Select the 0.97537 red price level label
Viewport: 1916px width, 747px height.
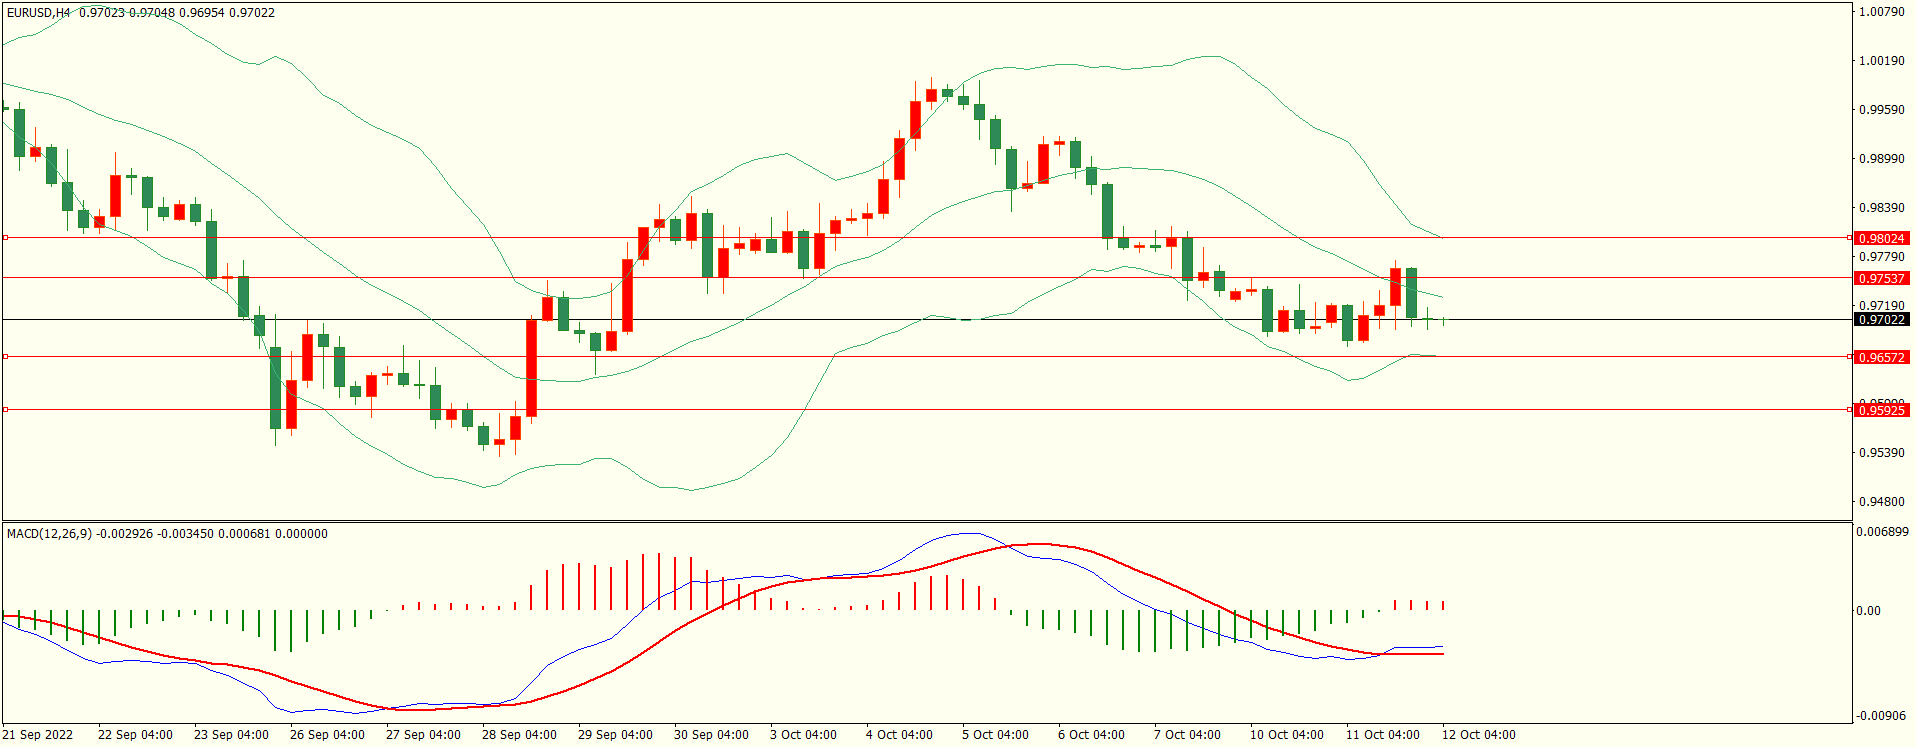coord(1881,278)
